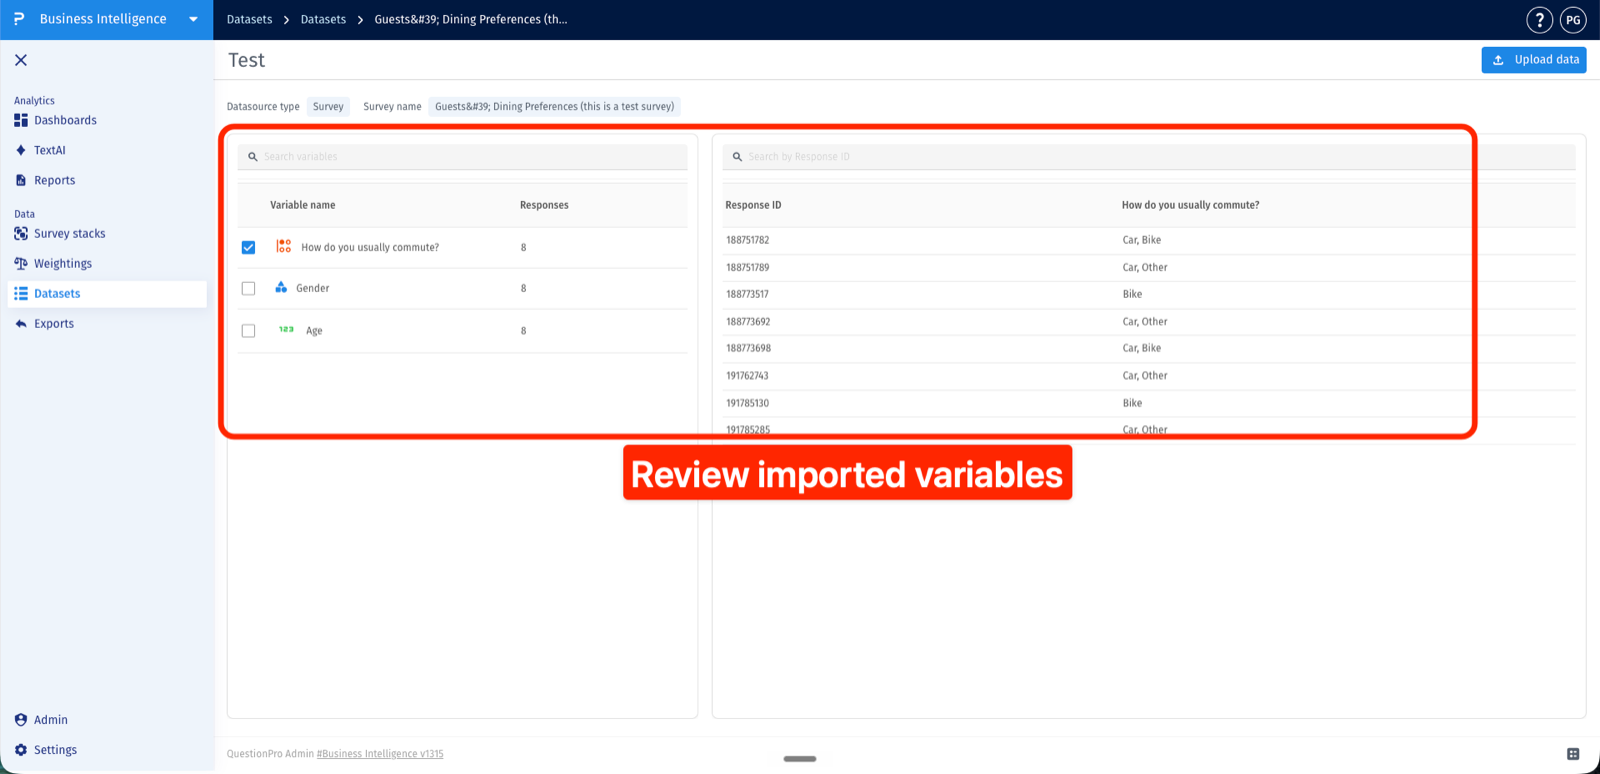Click the Weightings scale icon
Screen dimensions: 1600x774
pos(21,263)
